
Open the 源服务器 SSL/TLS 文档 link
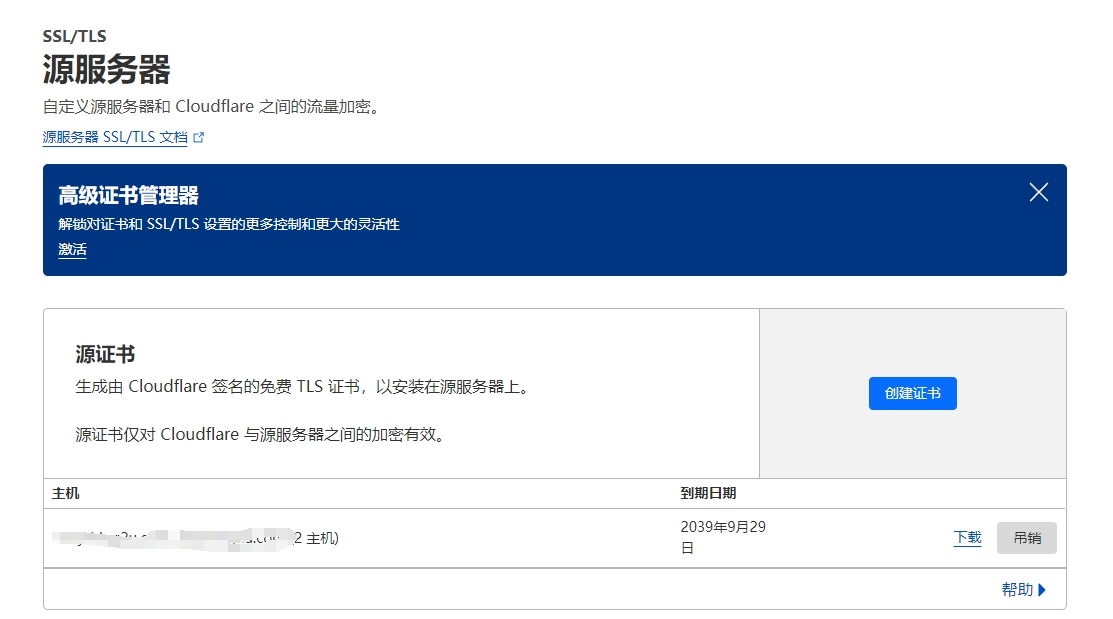(x=115, y=137)
